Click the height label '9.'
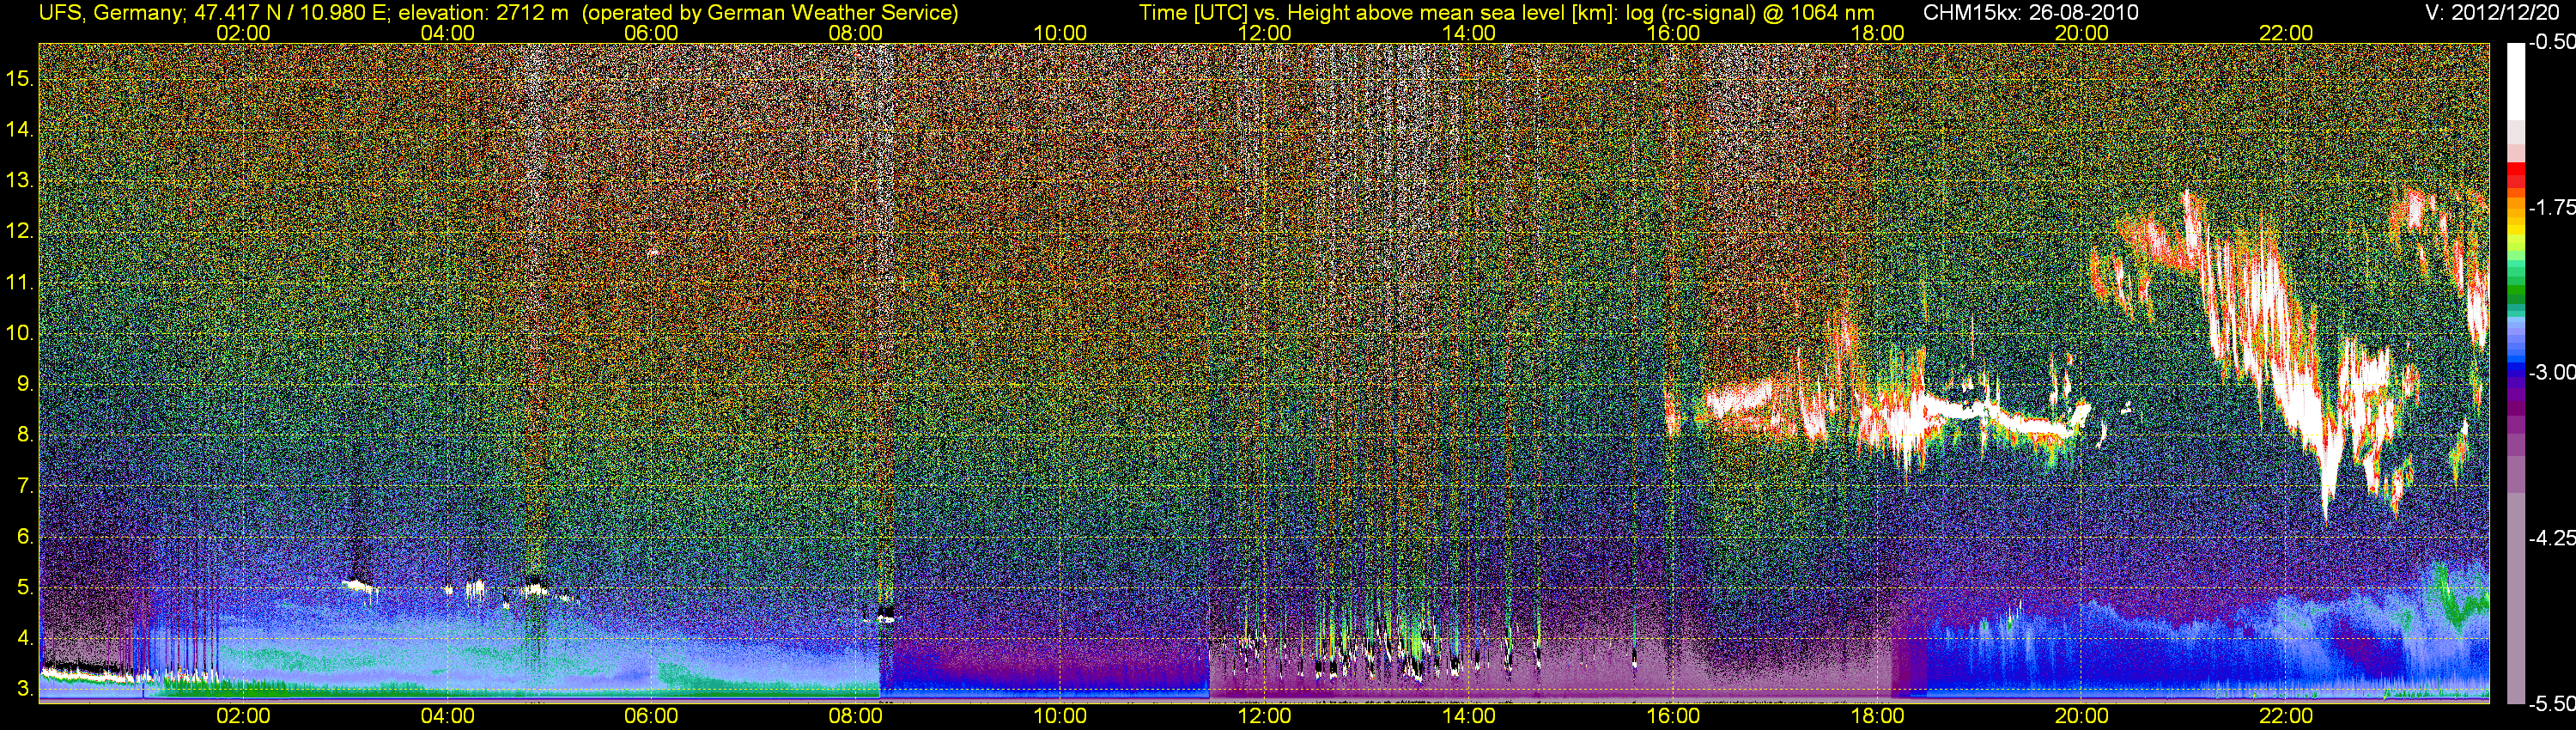The image size is (2576, 730). pyautogui.click(x=26, y=384)
